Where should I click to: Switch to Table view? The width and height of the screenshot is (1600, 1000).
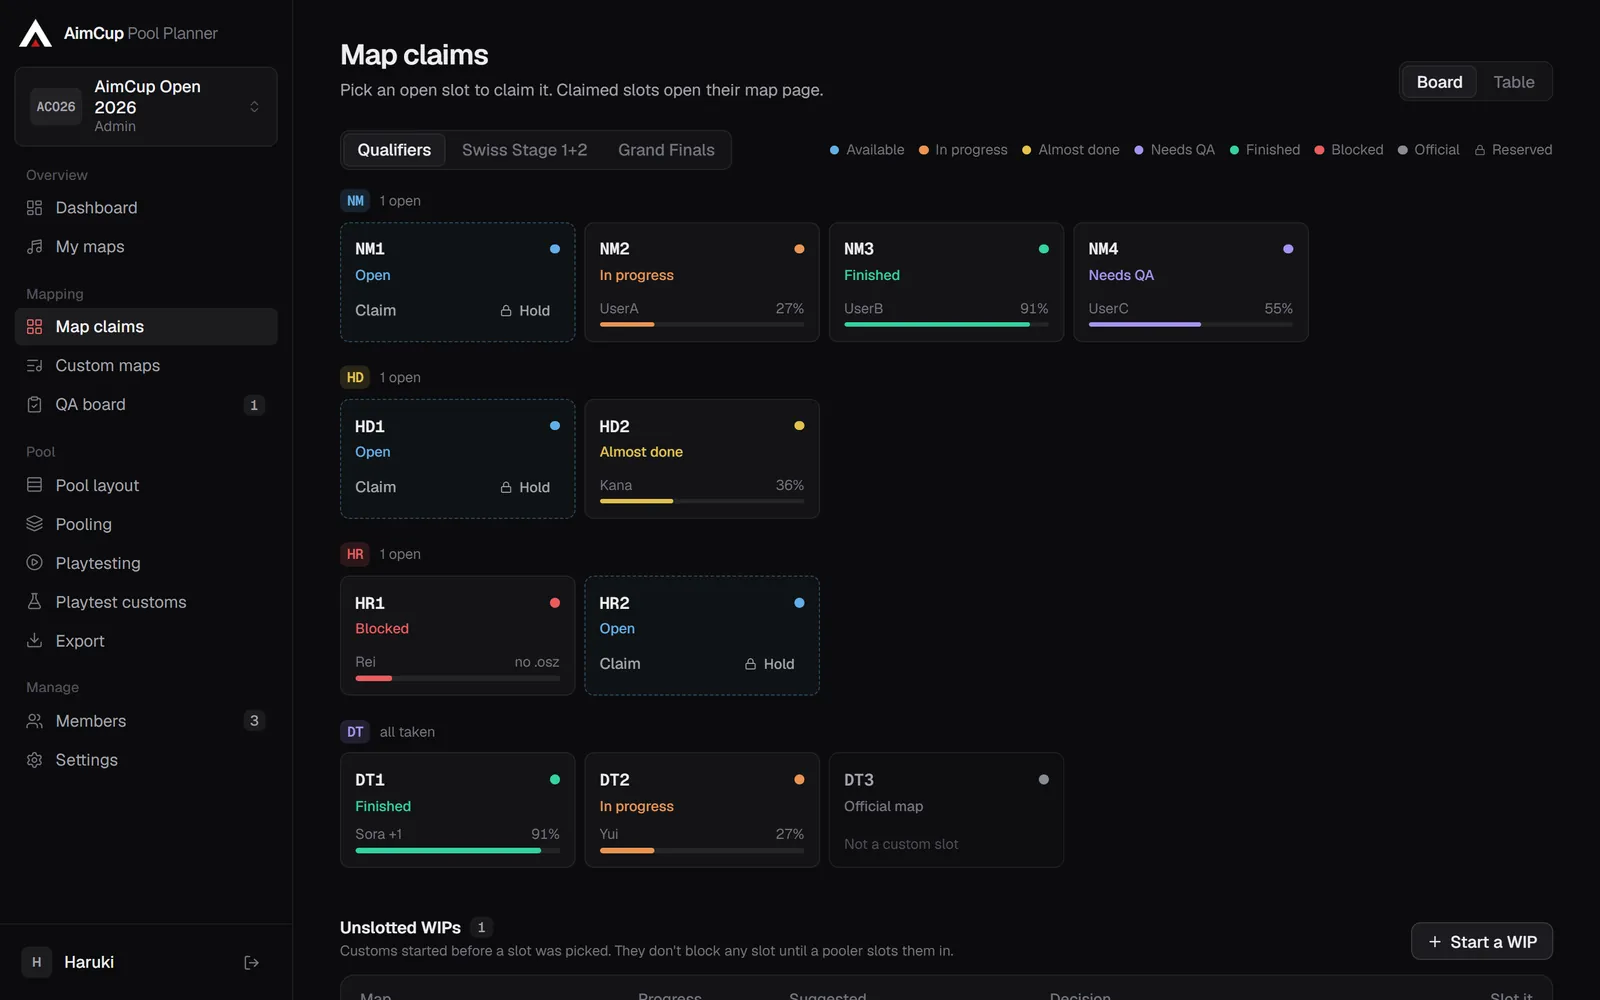(x=1514, y=82)
